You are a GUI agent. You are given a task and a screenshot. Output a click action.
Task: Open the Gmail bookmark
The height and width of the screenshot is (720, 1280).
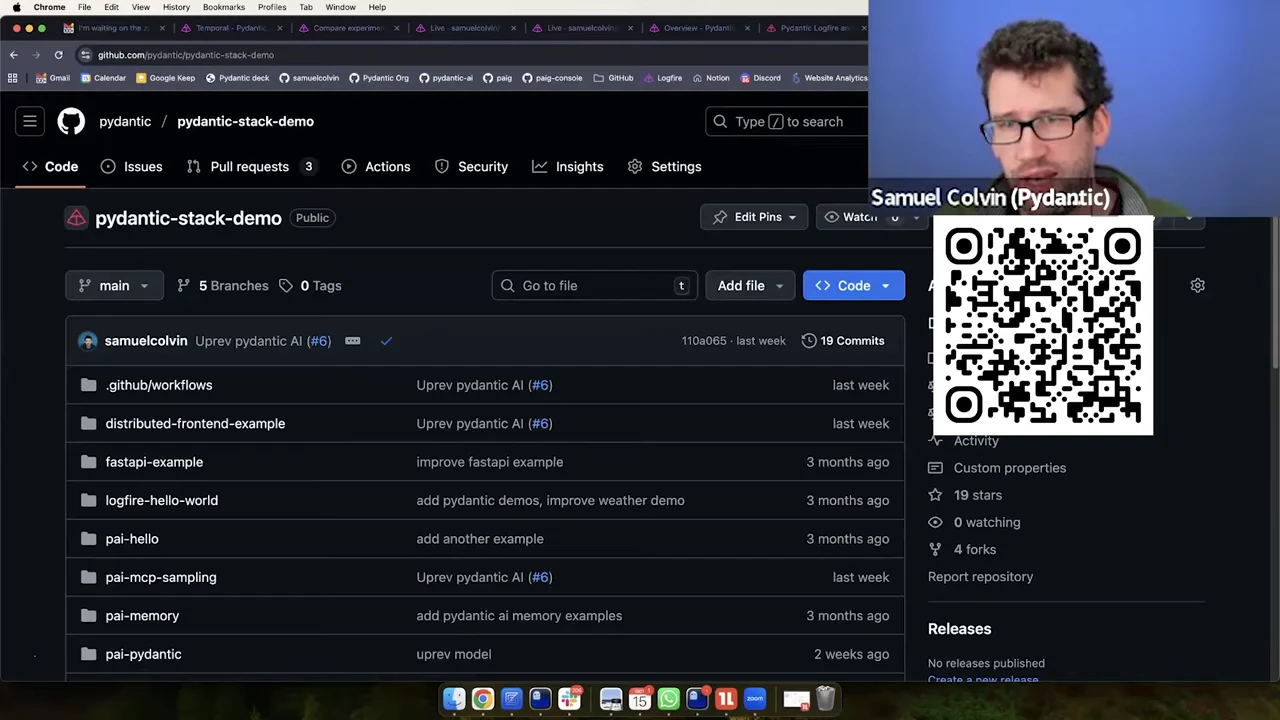click(x=53, y=78)
